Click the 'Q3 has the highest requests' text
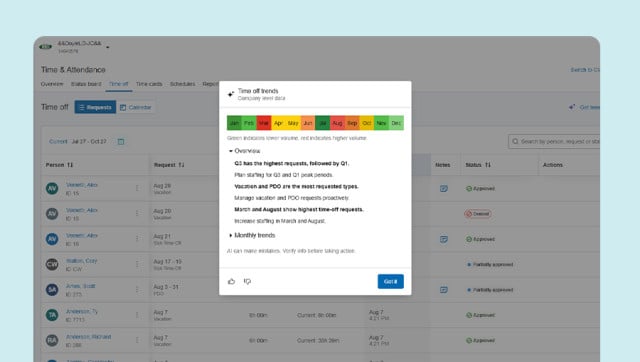The width and height of the screenshot is (640, 362). 291,163
